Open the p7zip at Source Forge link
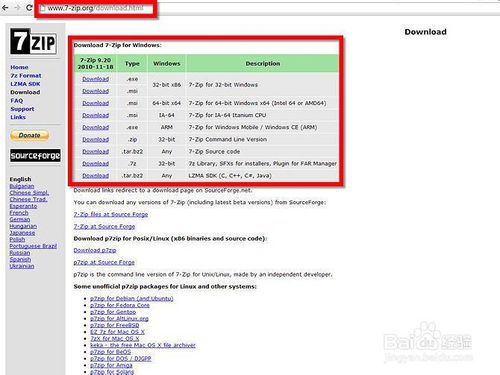The image size is (500, 375). tap(104, 262)
